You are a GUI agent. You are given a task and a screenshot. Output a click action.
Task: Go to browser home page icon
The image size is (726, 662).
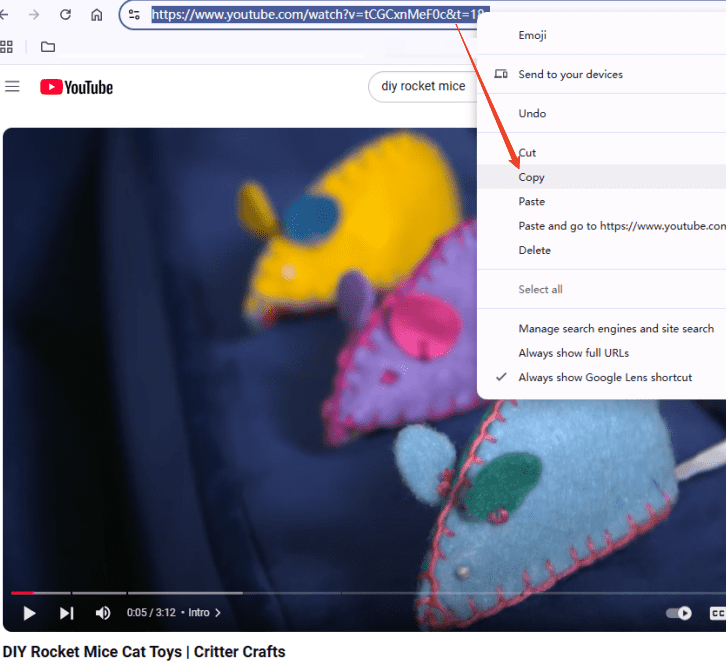[x=96, y=15]
